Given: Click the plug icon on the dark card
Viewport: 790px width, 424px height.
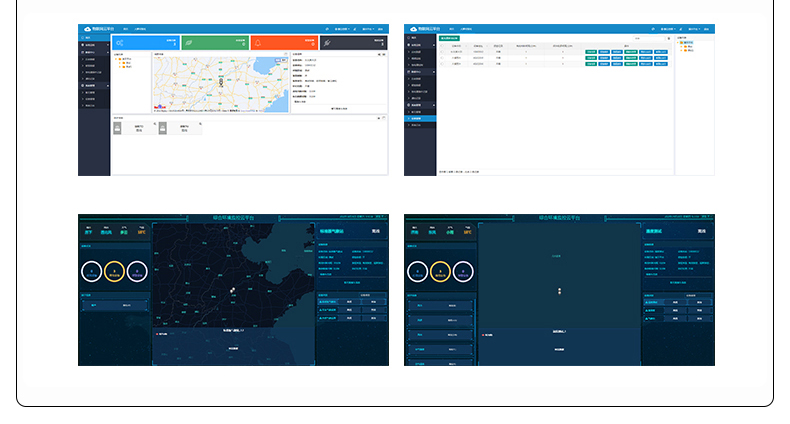Looking at the screenshot, I should 327,43.
